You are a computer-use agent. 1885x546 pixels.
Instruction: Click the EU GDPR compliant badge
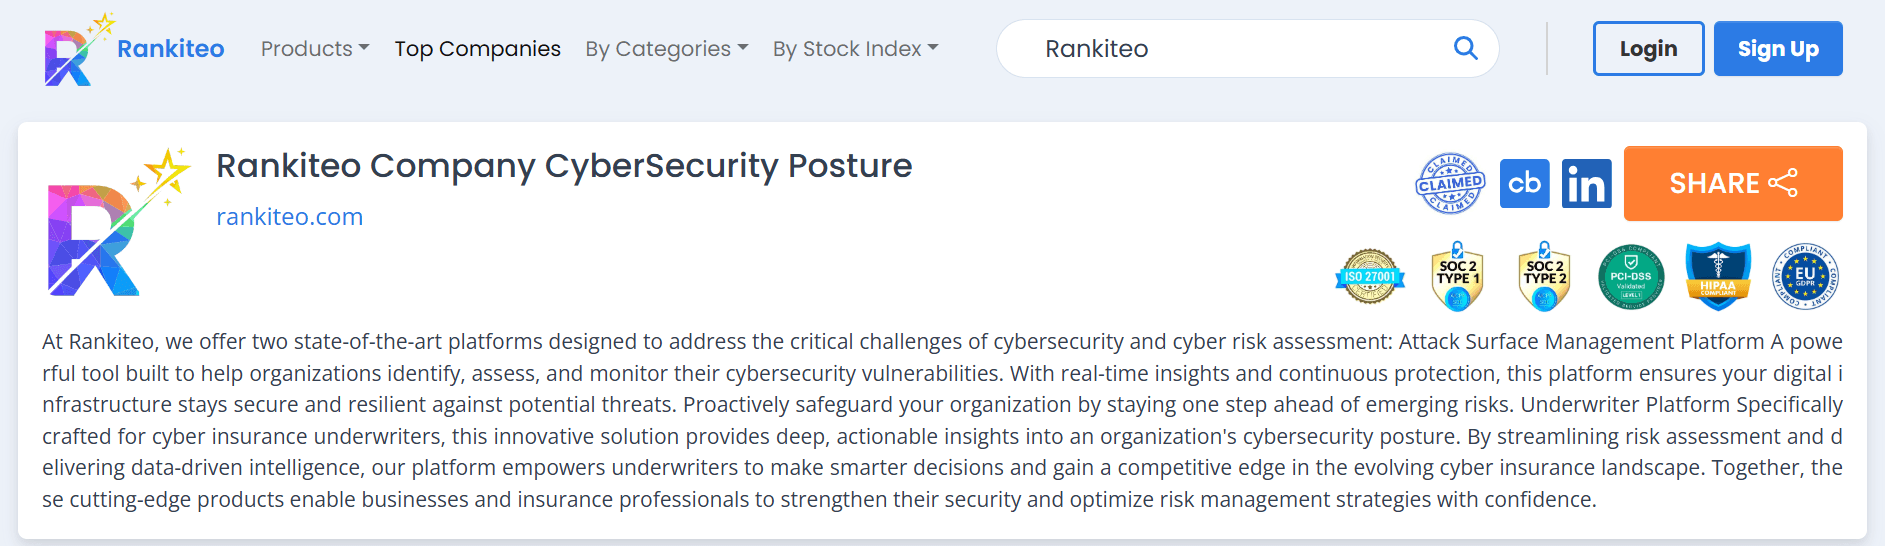coord(1805,277)
